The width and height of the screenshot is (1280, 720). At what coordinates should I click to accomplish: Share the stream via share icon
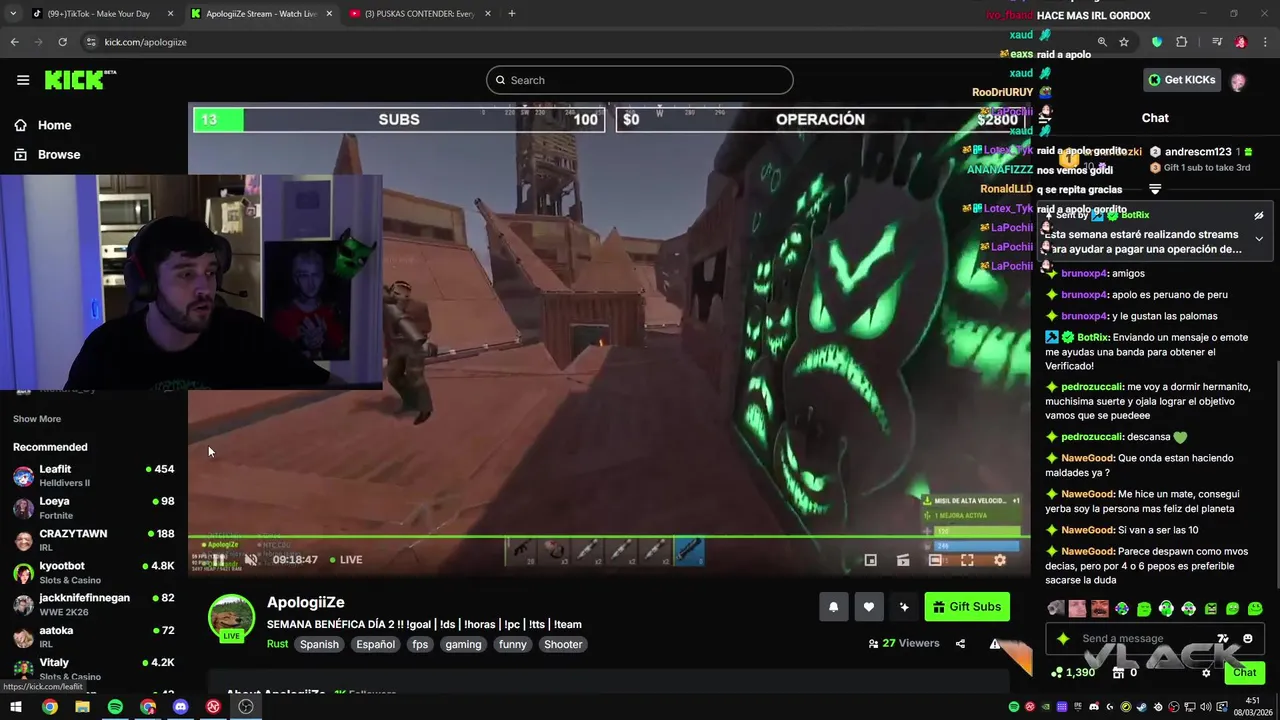coord(960,644)
